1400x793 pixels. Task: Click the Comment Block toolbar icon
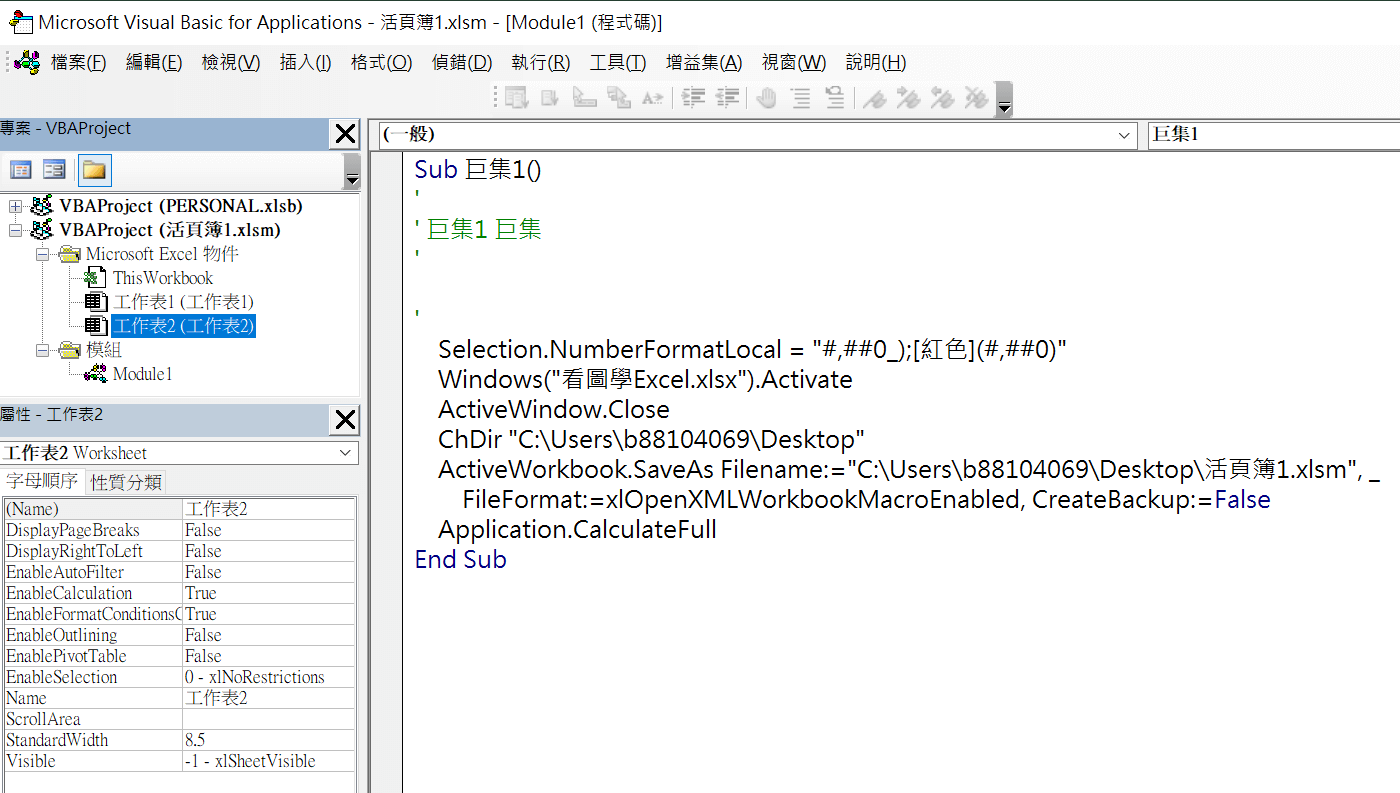point(801,97)
